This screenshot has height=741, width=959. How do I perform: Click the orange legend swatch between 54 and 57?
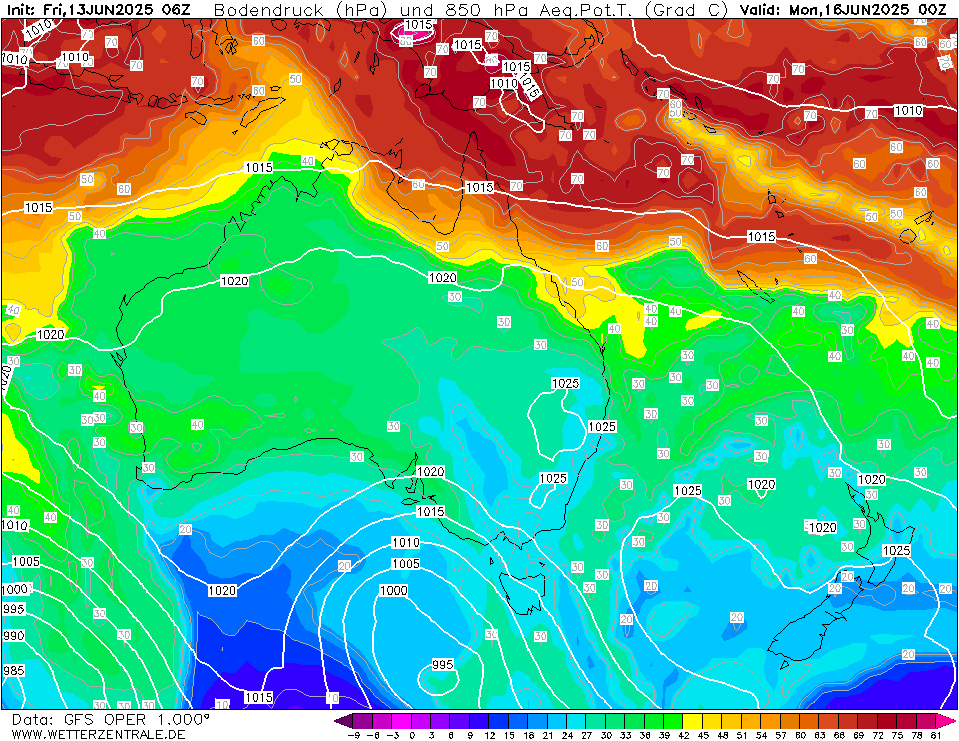pos(771,721)
